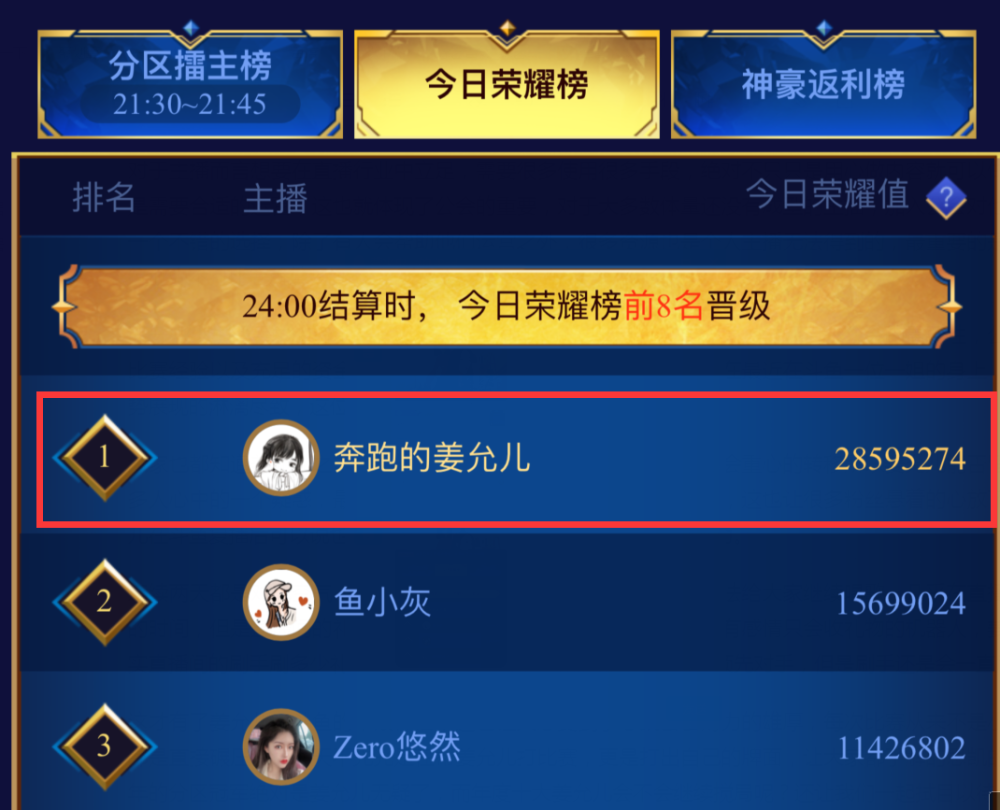The width and height of the screenshot is (1000, 810).
Task: Click the 主播 column header
Action: click(276, 198)
